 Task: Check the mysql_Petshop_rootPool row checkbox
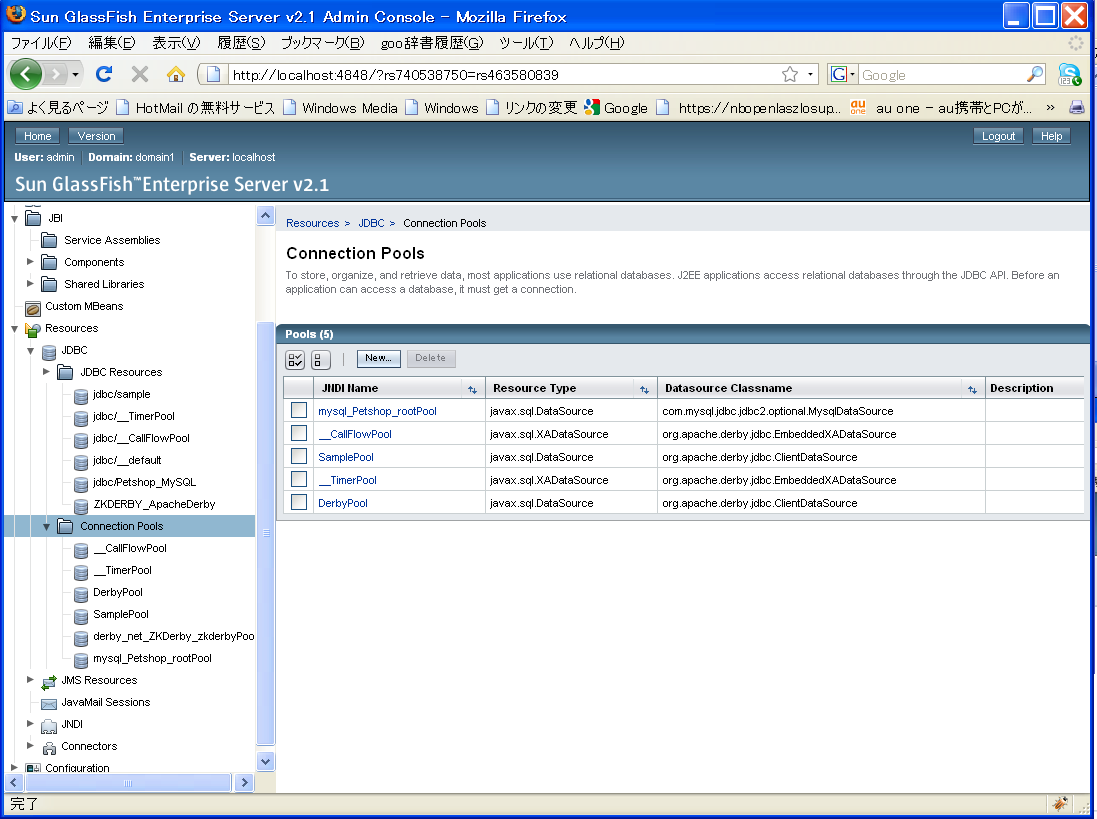click(299, 411)
